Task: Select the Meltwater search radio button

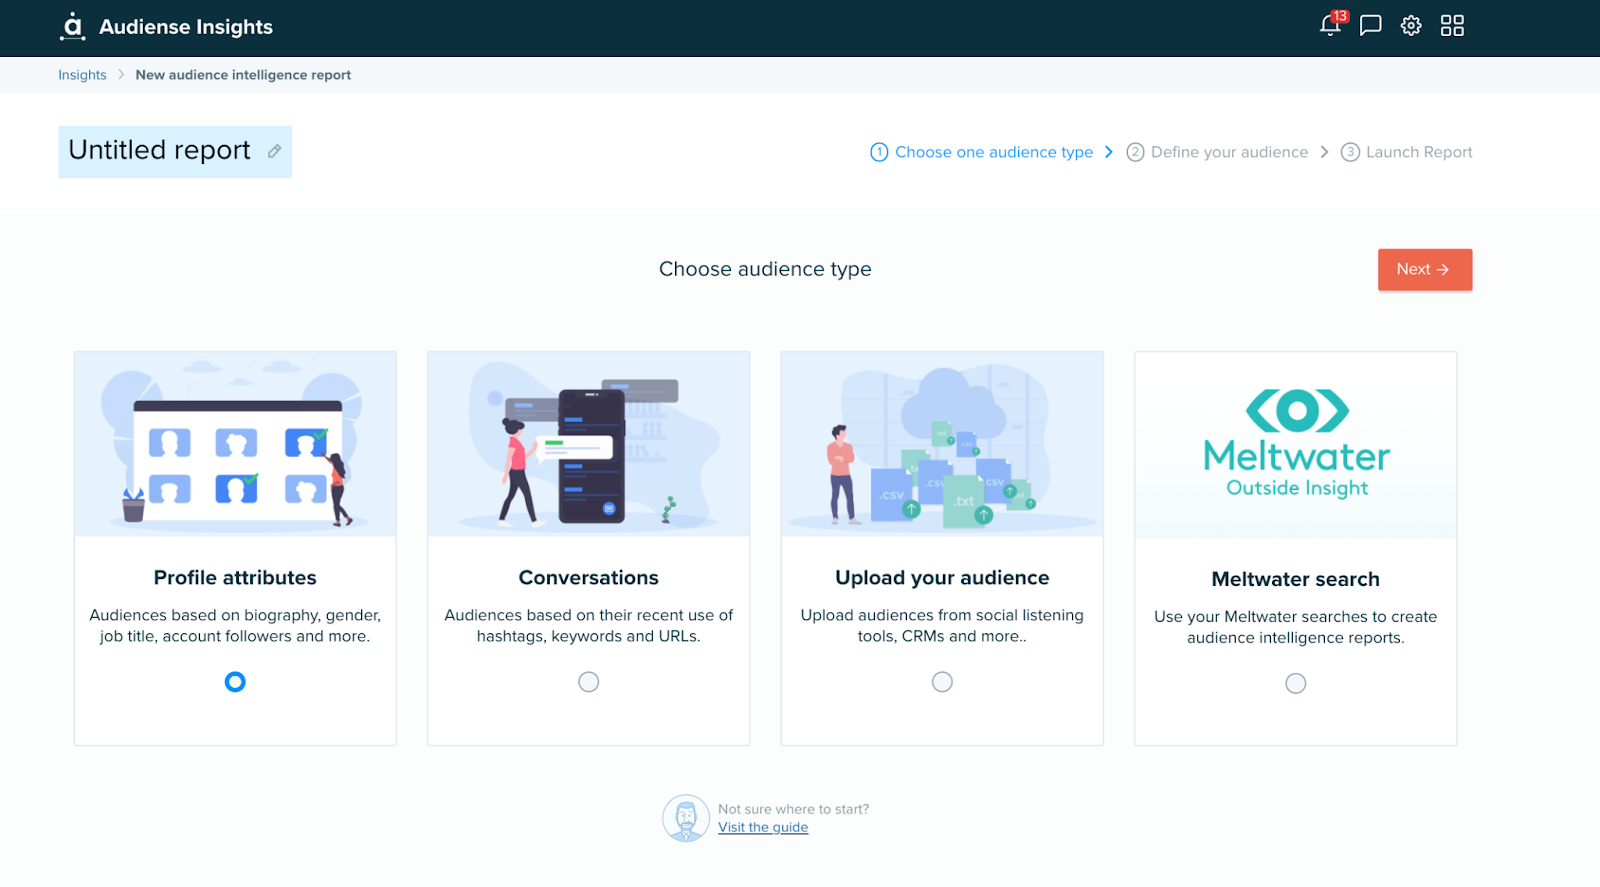Action: [x=1296, y=683]
